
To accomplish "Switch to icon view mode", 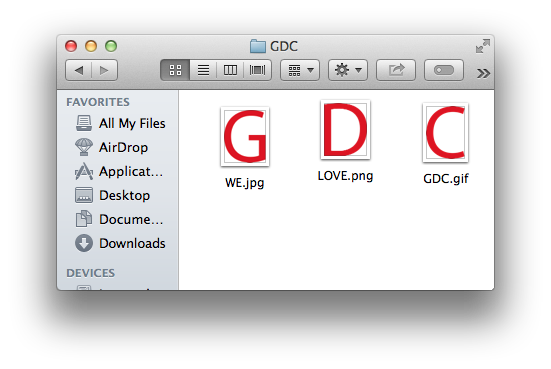I will (175, 70).
